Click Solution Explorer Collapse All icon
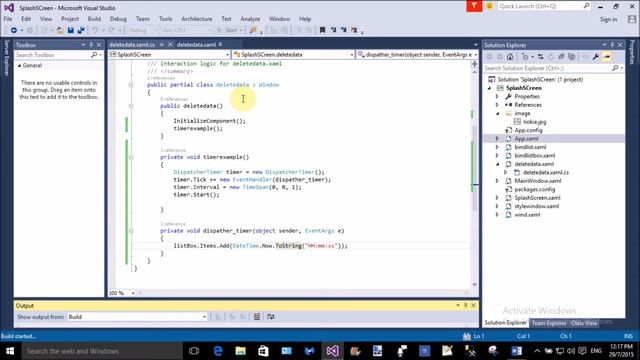The height and width of the screenshot is (360, 640). coord(561,57)
